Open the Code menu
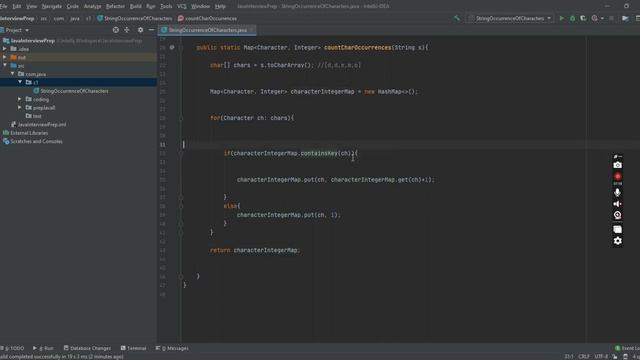The height and width of the screenshot is (360, 640). point(73,7)
